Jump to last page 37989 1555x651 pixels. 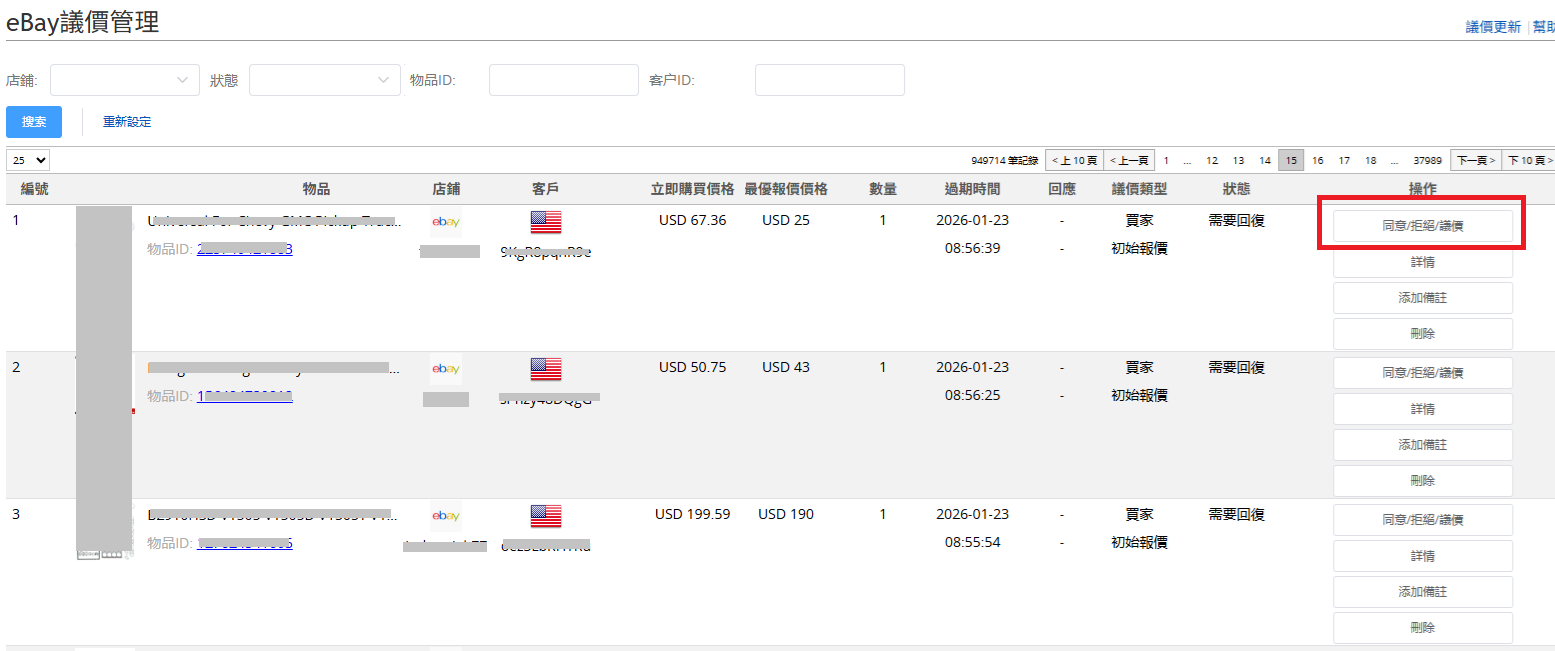point(1427,160)
